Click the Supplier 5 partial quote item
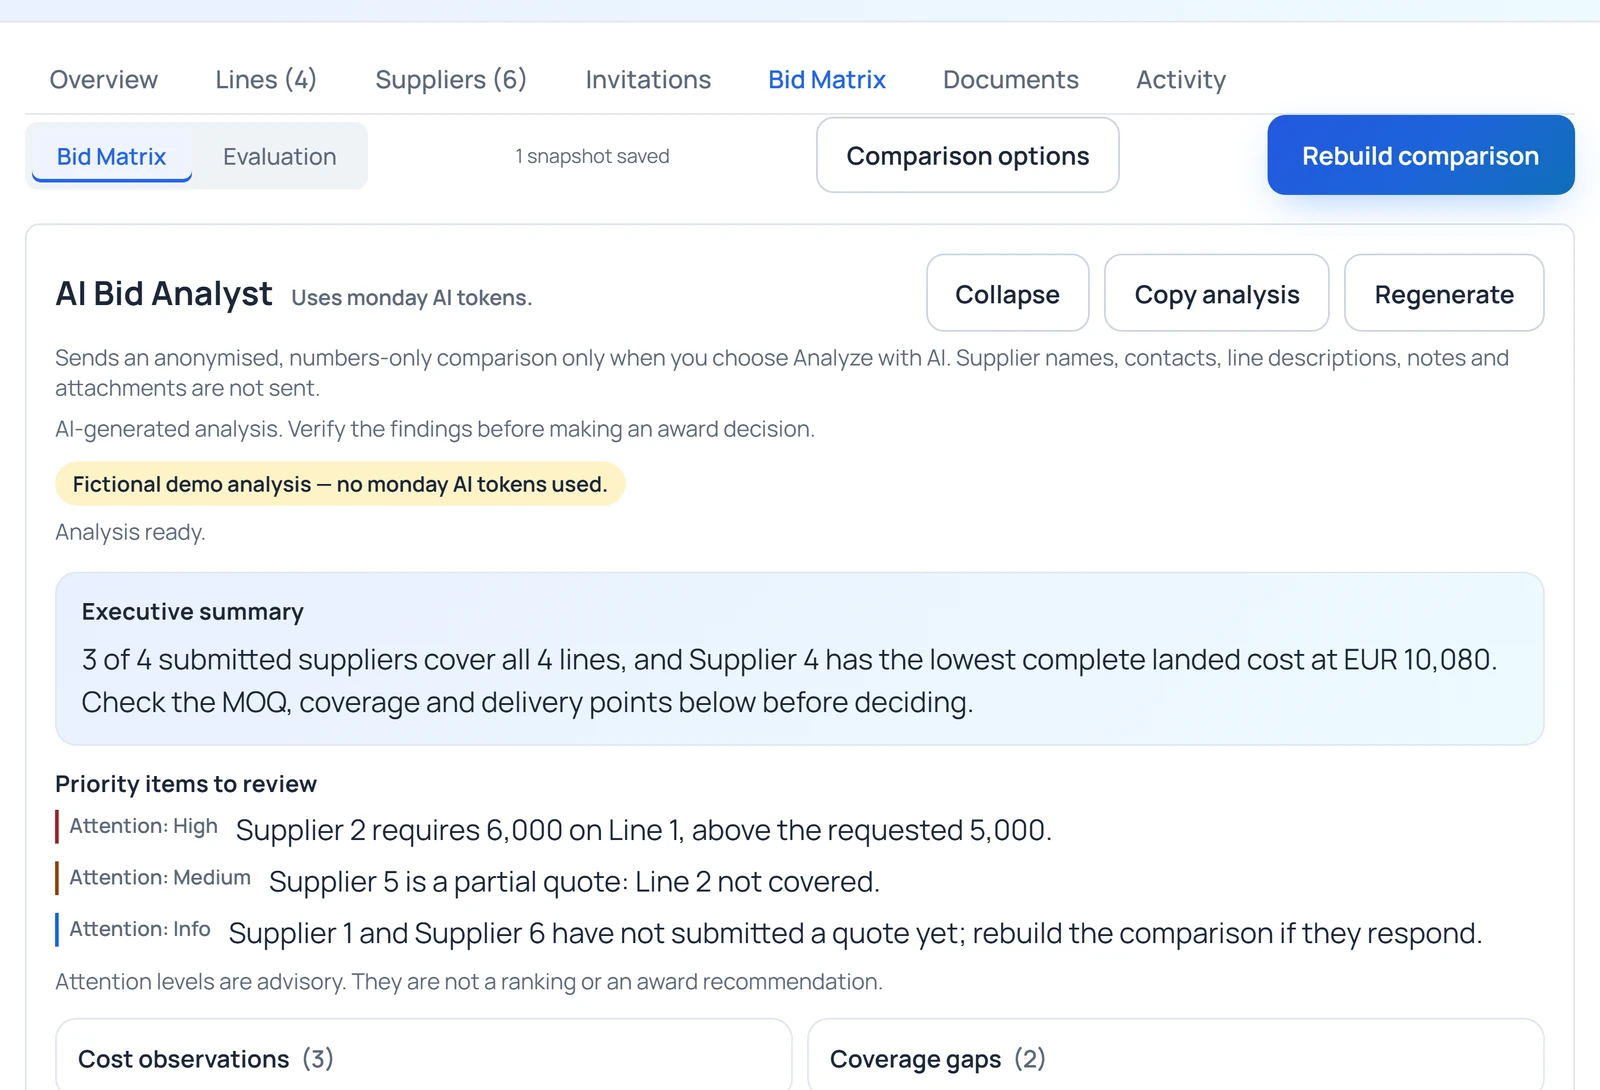Viewport: 1600px width, 1090px height. click(x=574, y=882)
